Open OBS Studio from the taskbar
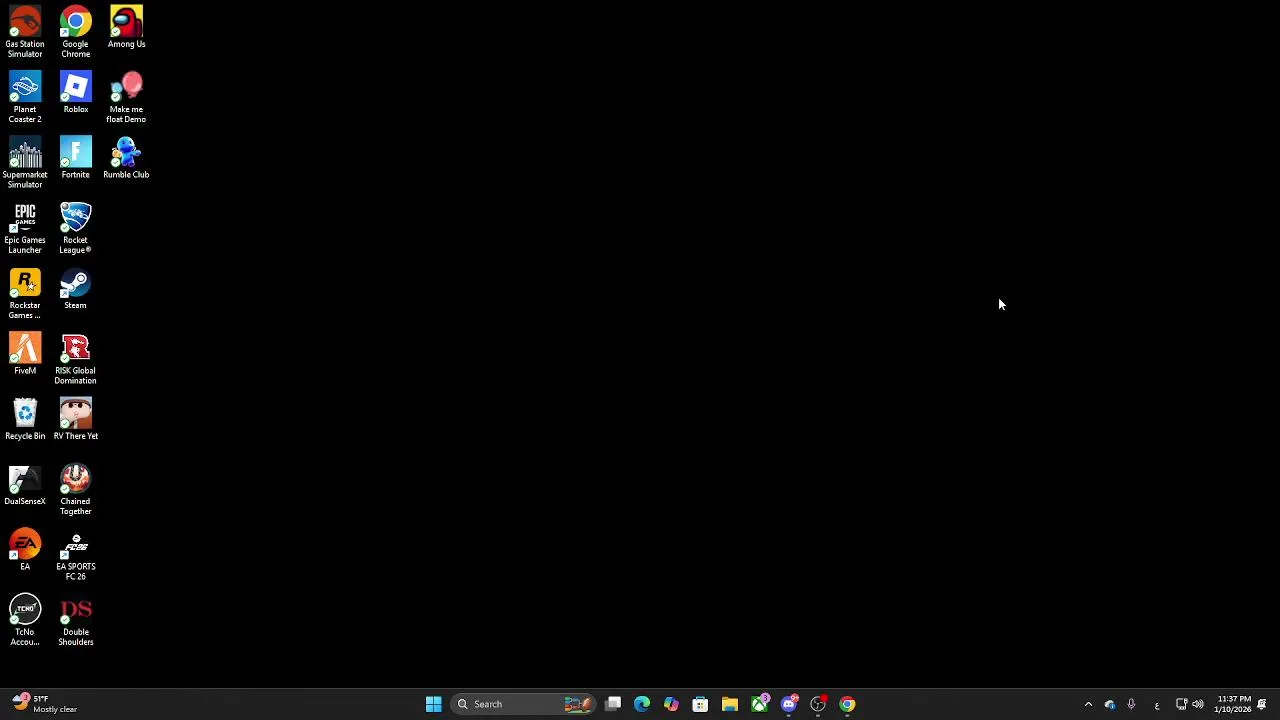 point(818,704)
